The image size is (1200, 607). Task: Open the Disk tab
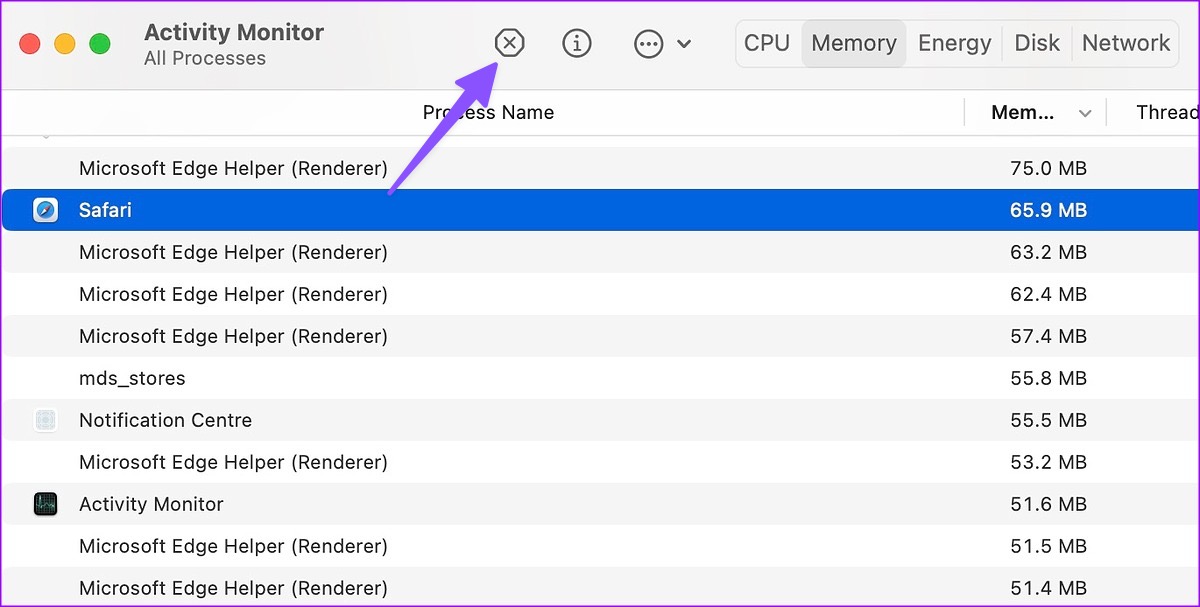coord(1037,43)
